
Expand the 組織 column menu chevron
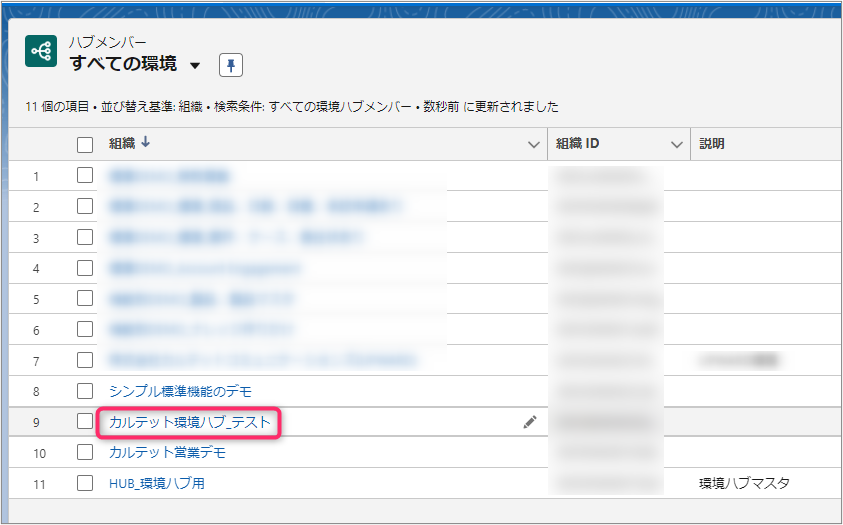click(533, 145)
